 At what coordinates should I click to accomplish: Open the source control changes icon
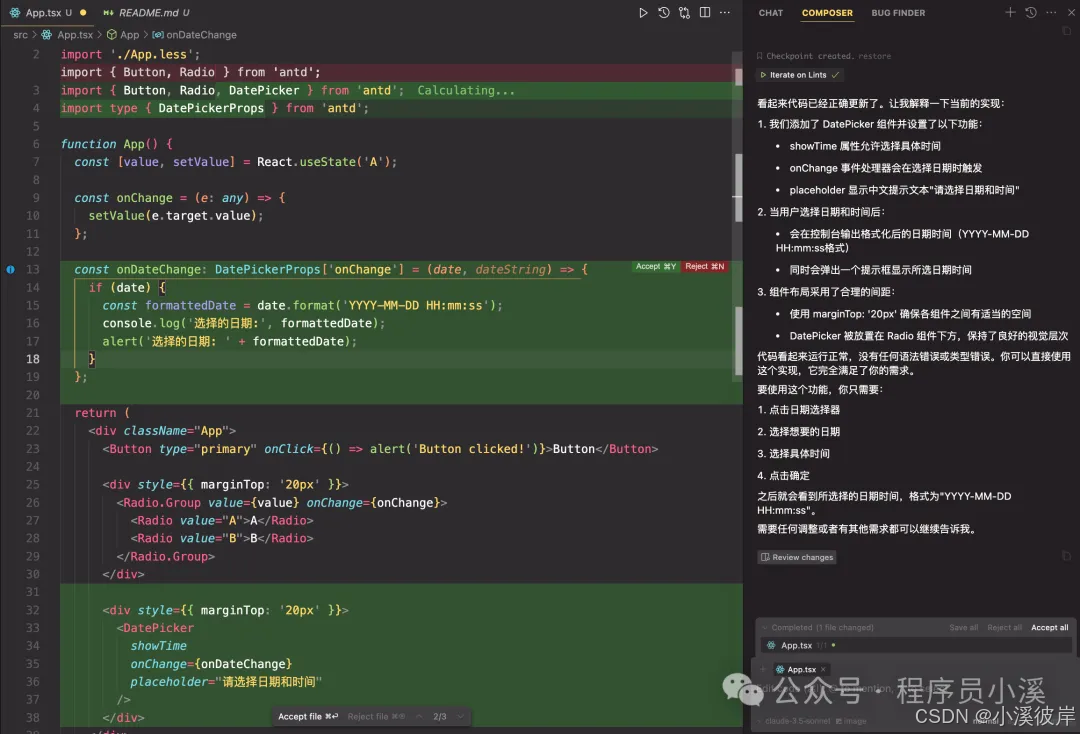coord(684,12)
